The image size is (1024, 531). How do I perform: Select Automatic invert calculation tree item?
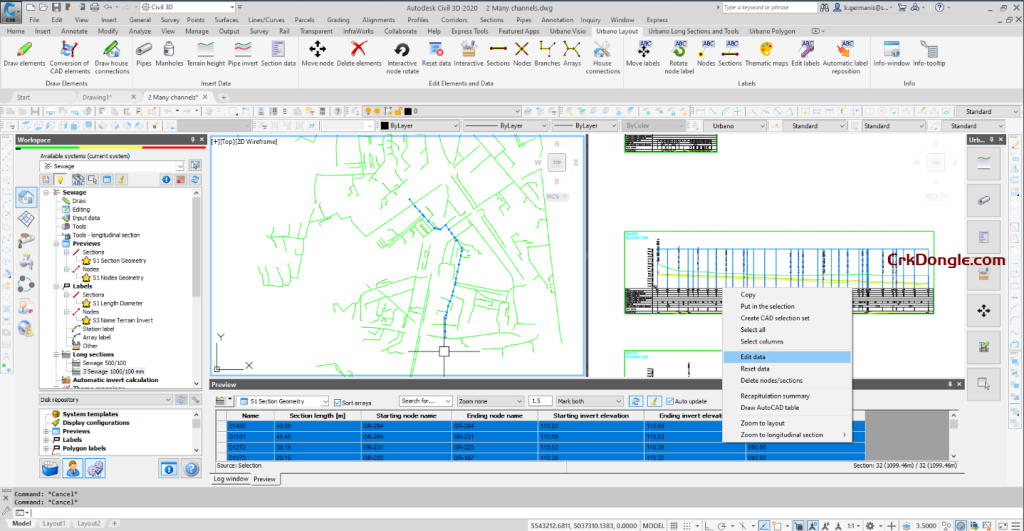point(115,380)
